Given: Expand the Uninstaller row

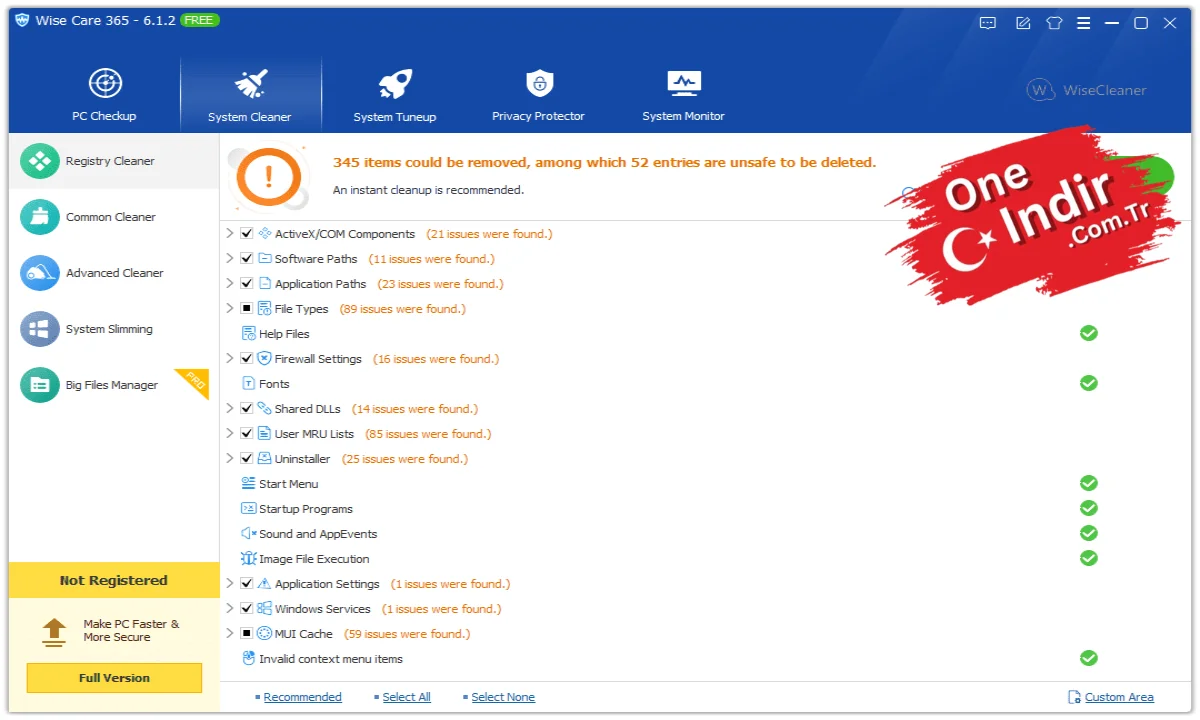Looking at the screenshot, I should click(230, 459).
